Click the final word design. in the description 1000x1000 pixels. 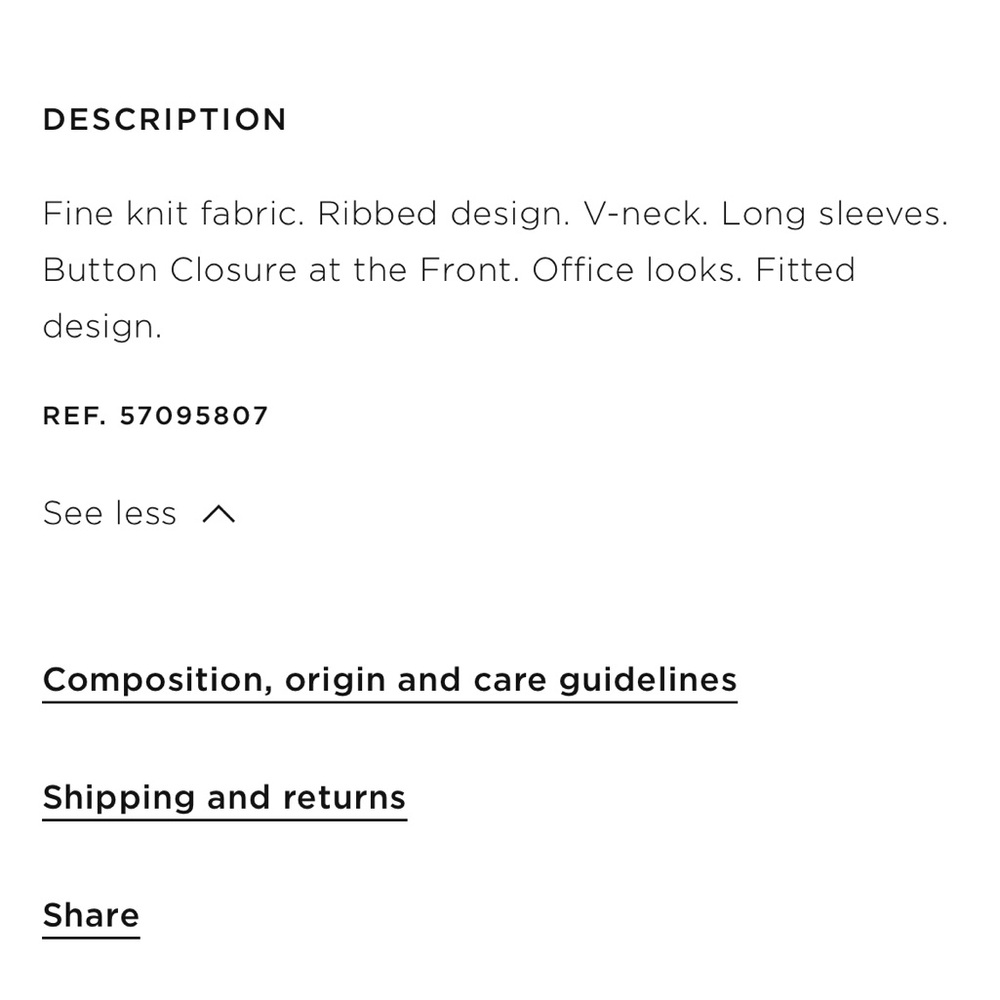101,327
